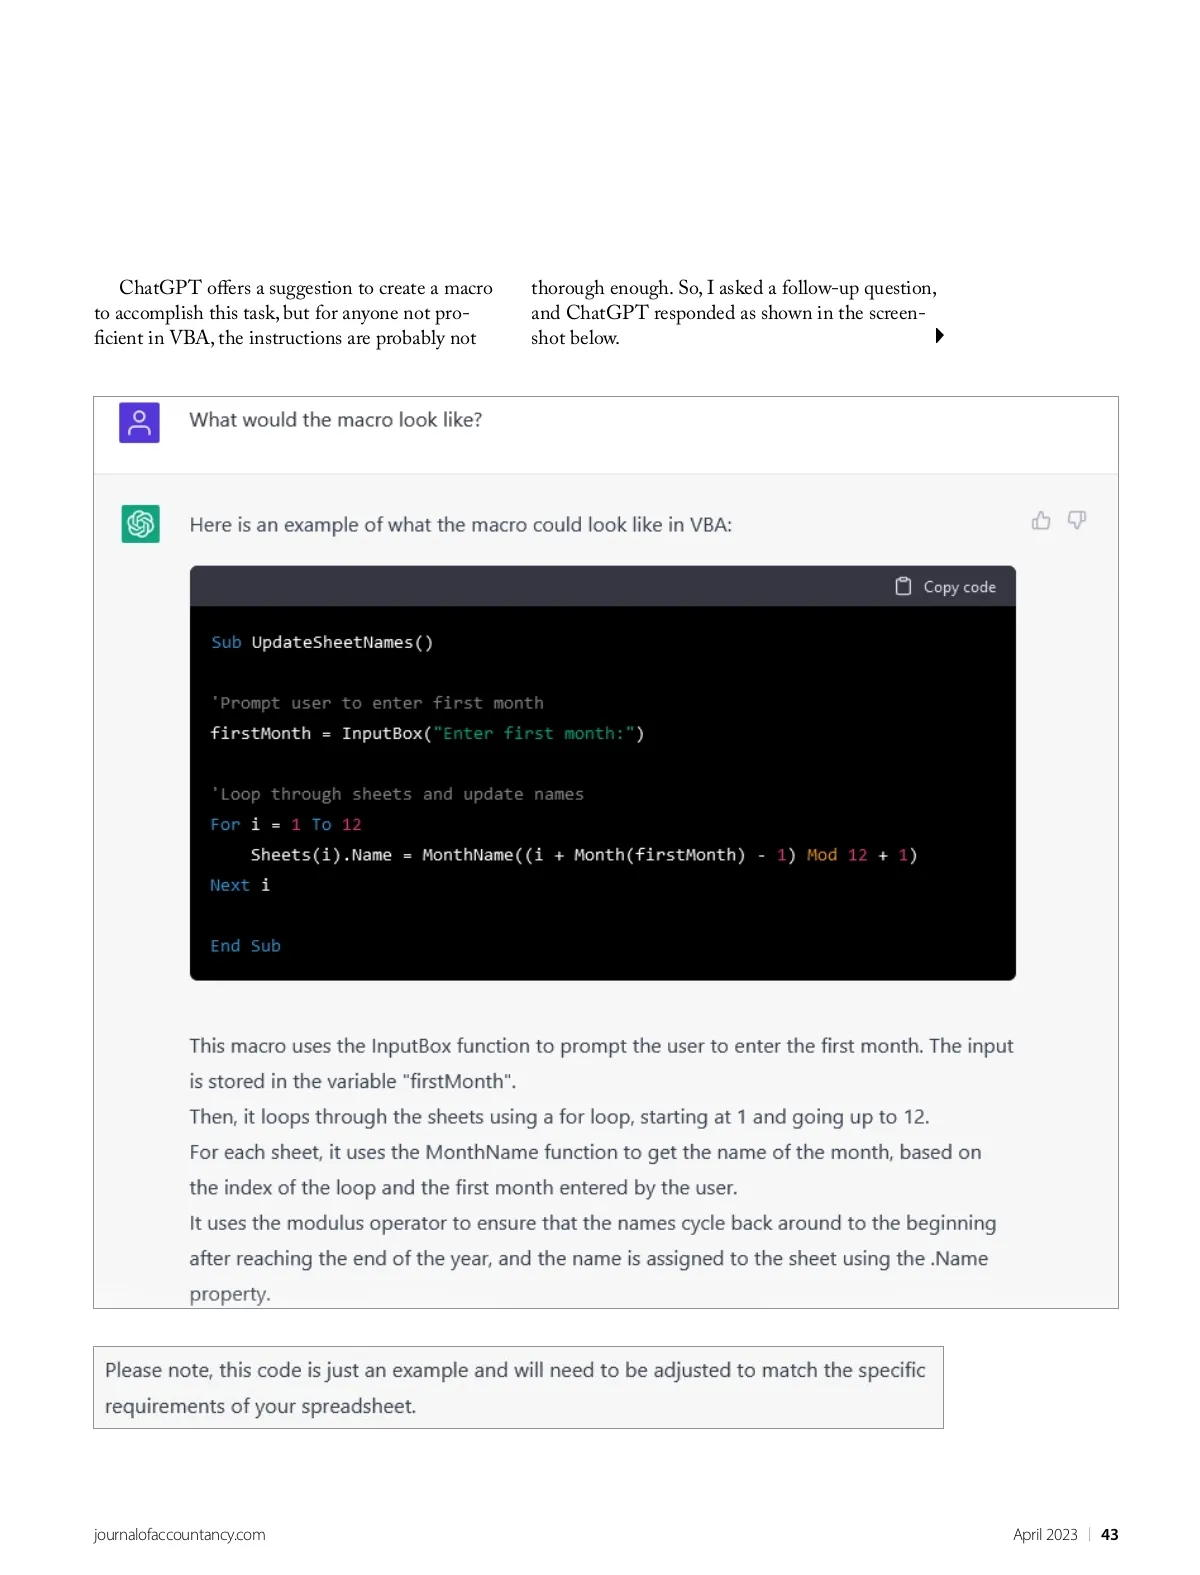Viewport: 1200px width, 1575px height.
Task: Click the "Here is an example" response heading
Action: (x=460, y=525)
